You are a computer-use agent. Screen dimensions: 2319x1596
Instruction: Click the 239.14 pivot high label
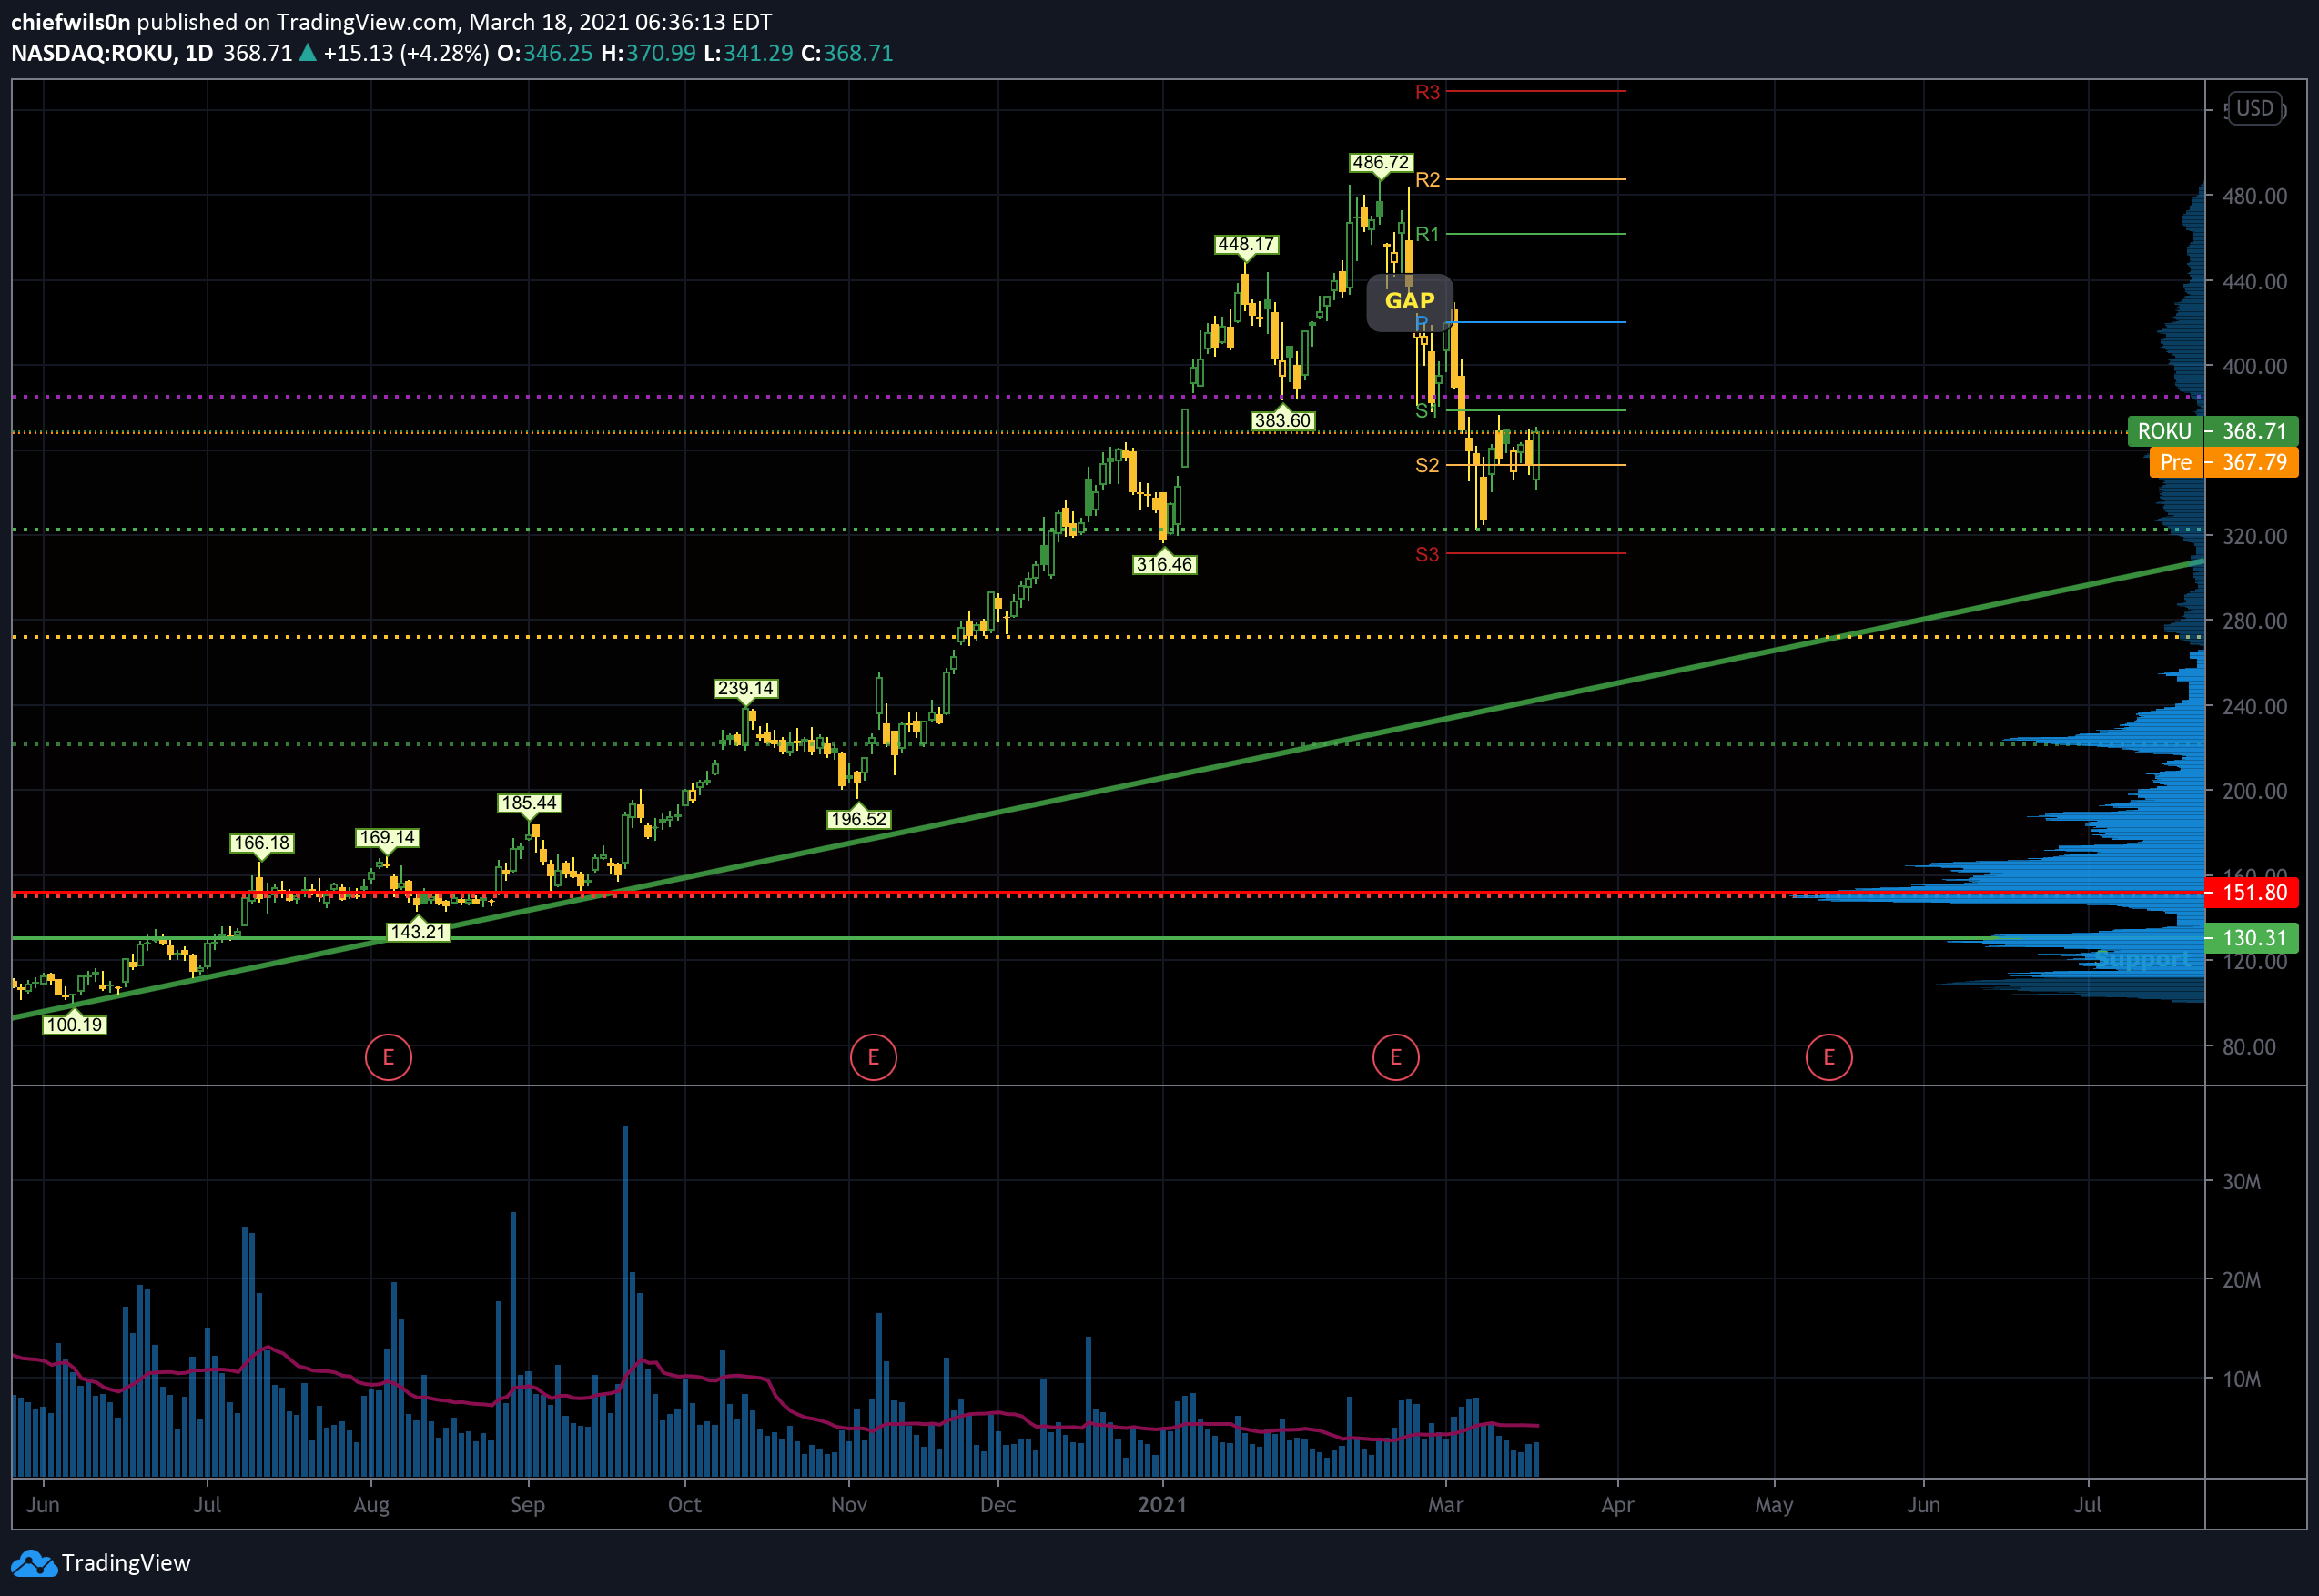tap(745, 688)
